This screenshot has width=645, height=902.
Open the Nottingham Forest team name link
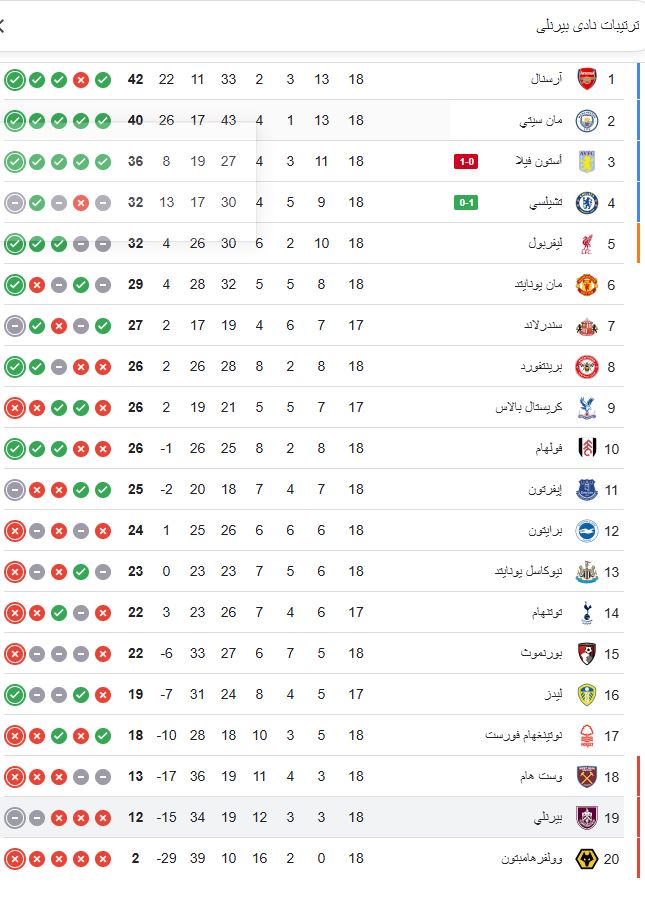point(525,735)
